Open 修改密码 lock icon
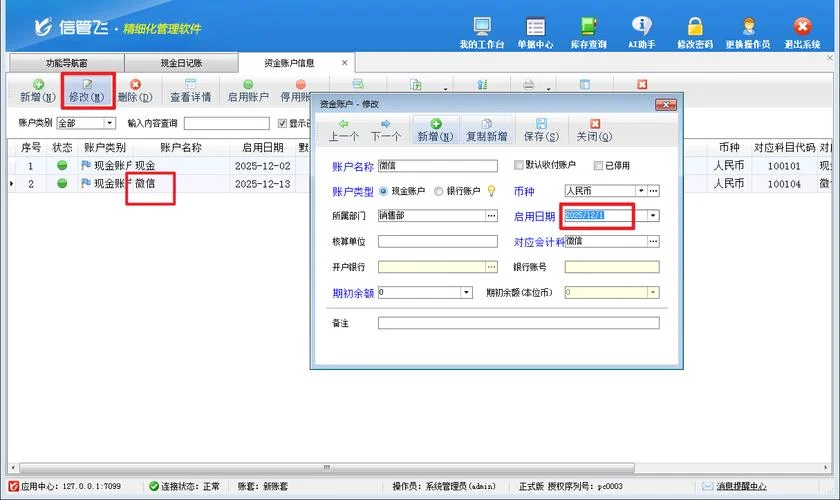The height and width of the screenshot is (500, 840). point(695,33)
